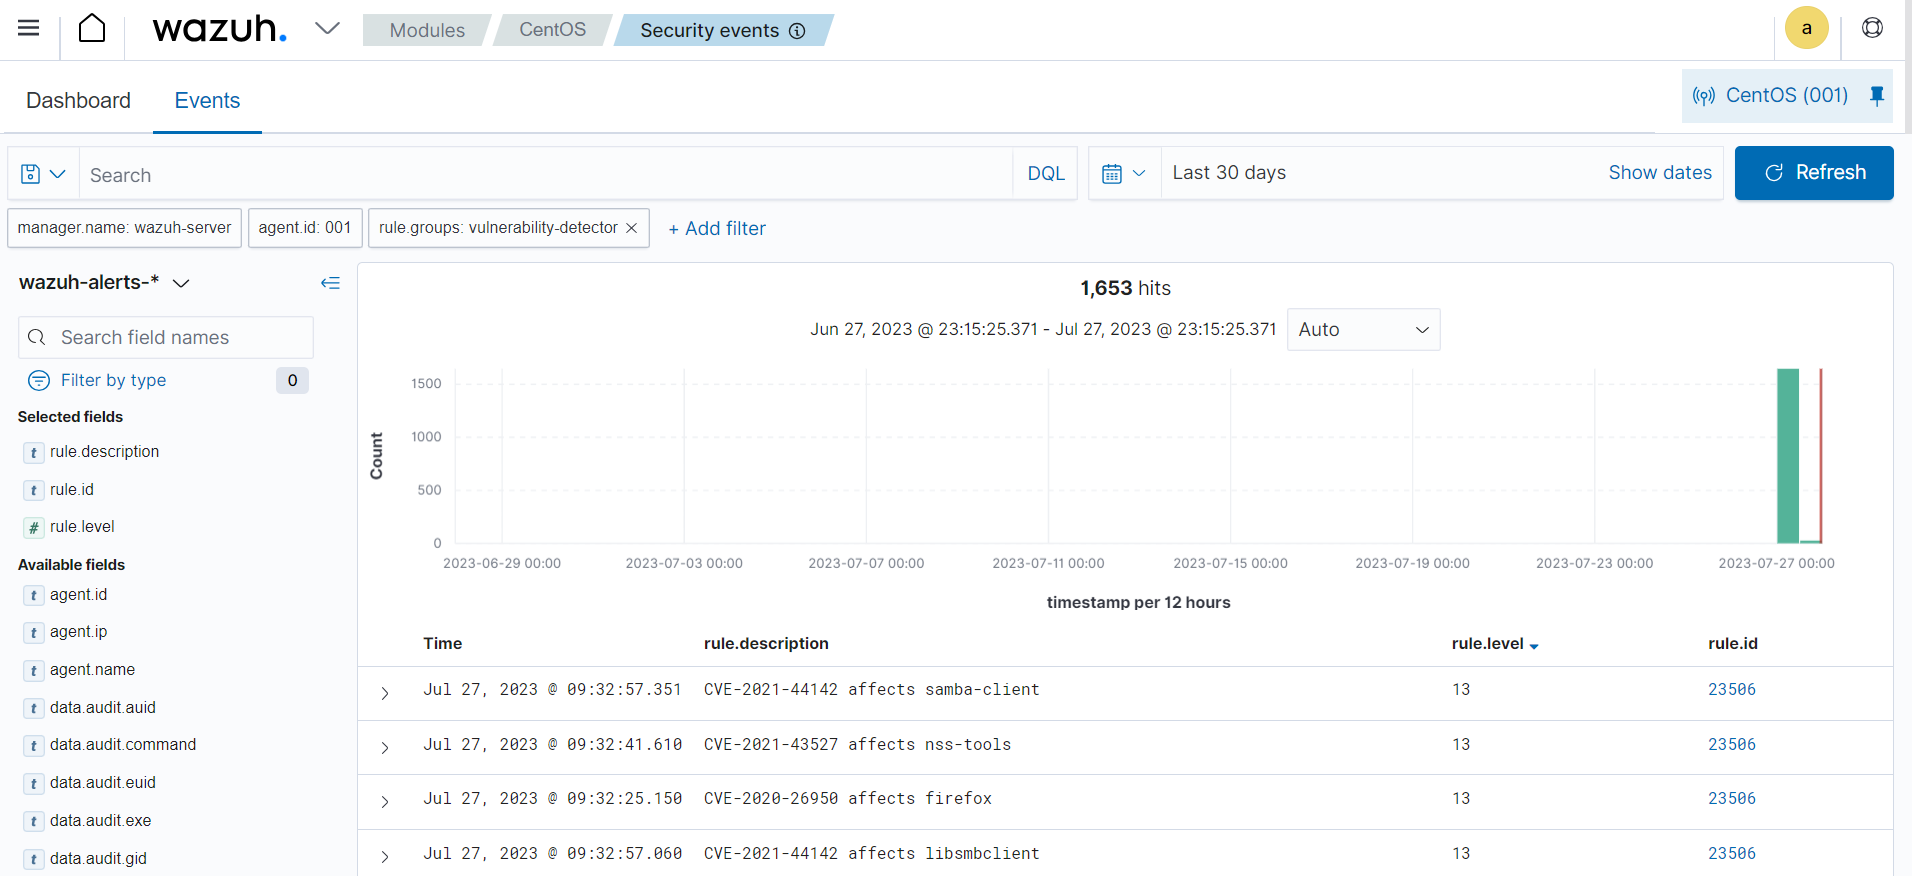This screenshot has height=876, width=1912.
Task: Click the Modules breadcrumb
Action: 427,30
